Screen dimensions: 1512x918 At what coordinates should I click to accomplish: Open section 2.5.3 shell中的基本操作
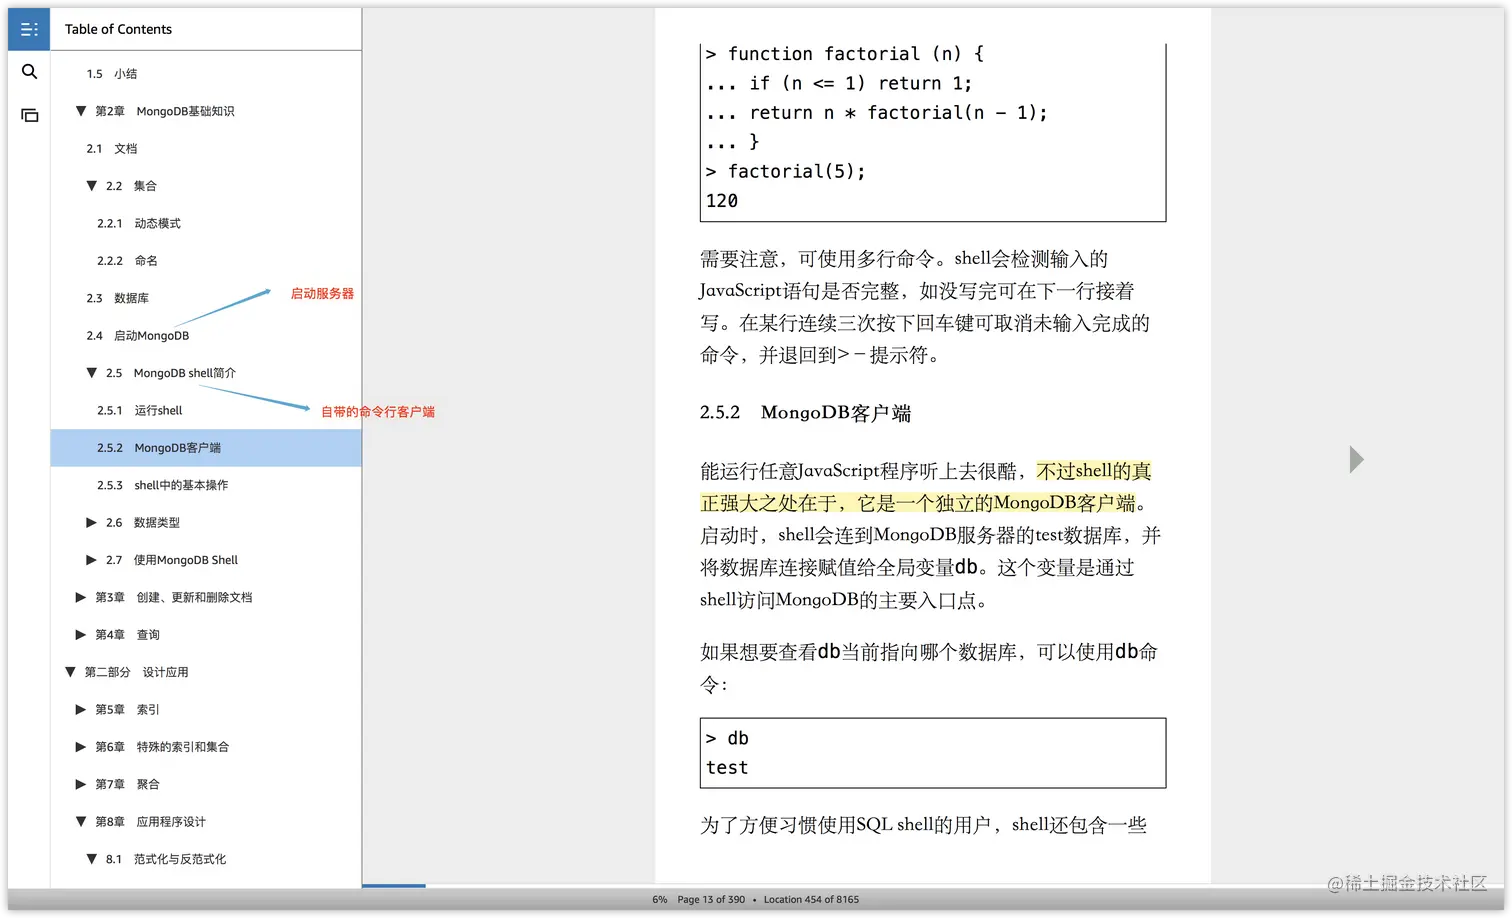(162, 485)
